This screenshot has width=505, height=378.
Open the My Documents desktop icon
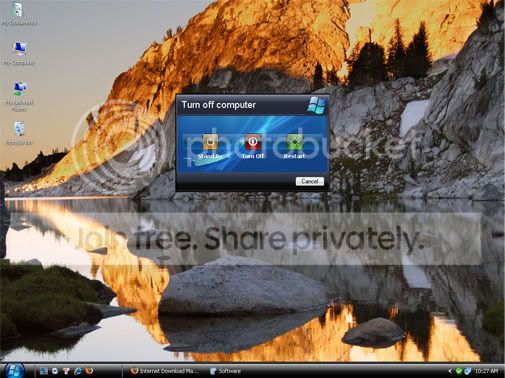click(x=19, y=13)
